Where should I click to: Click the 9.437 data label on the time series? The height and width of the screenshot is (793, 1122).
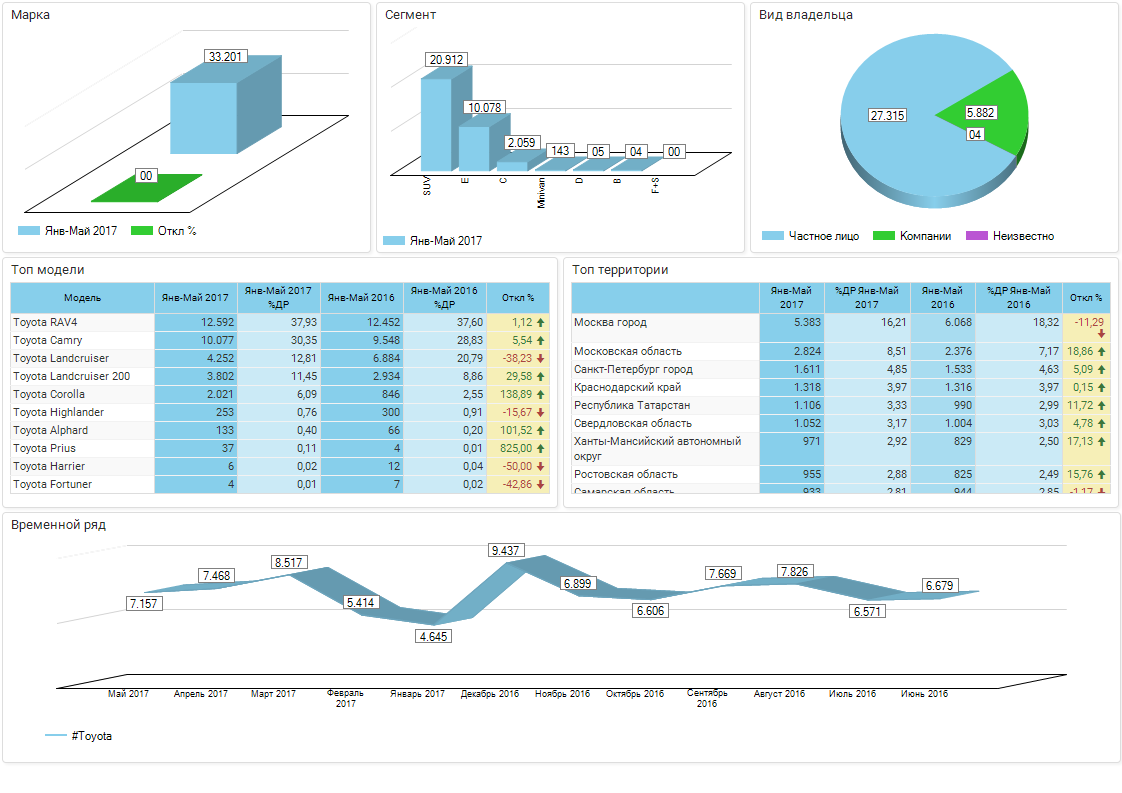tap(505, 551)
